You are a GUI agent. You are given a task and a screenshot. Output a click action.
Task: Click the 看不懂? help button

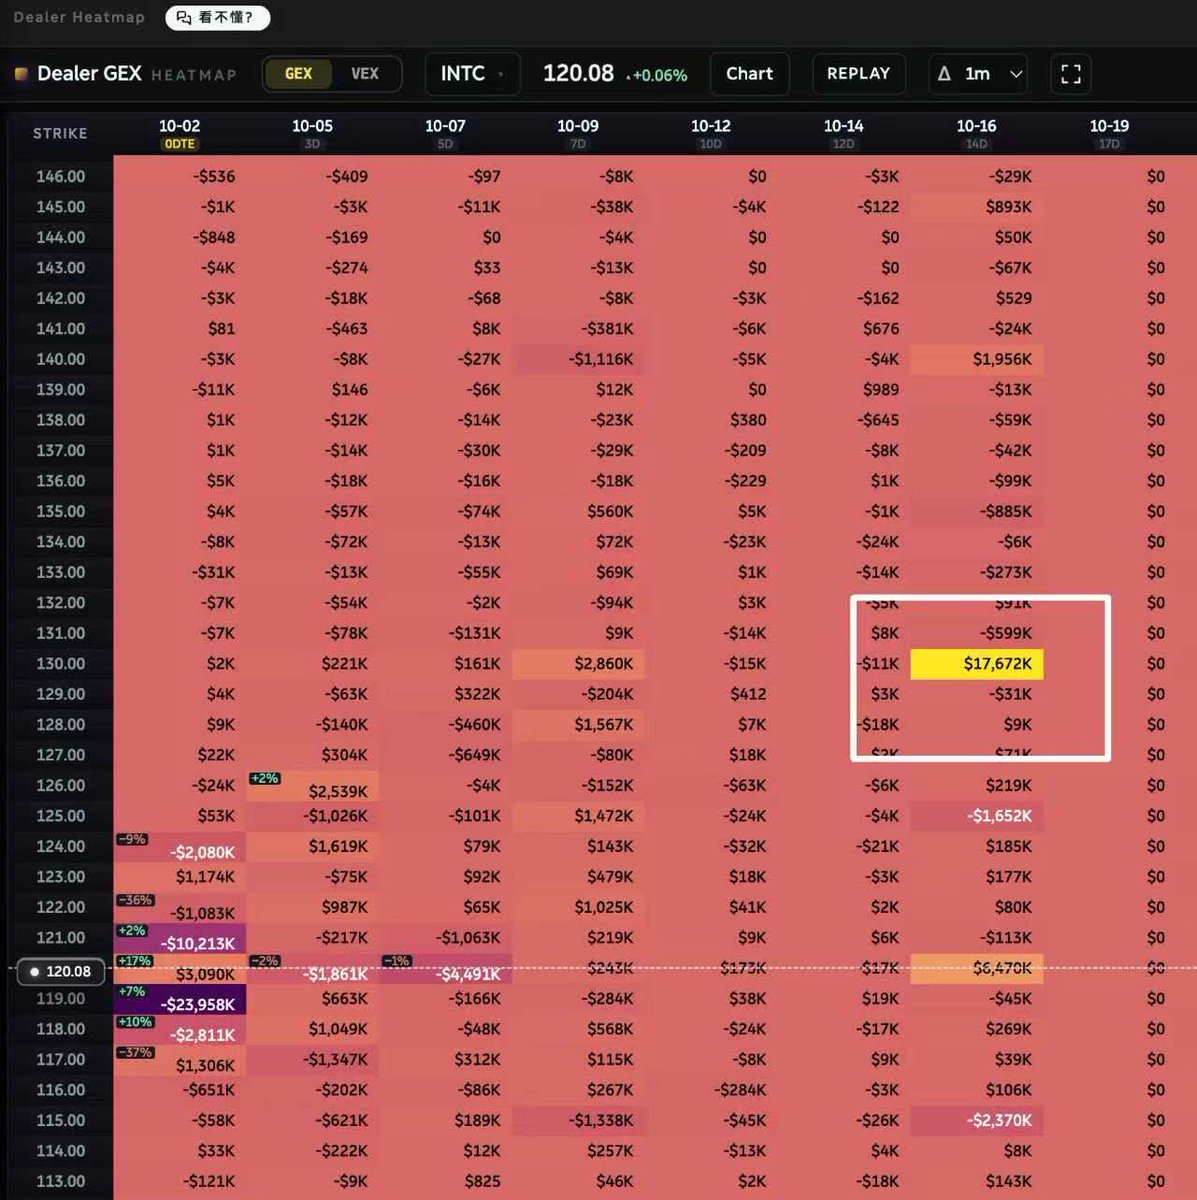218,17
